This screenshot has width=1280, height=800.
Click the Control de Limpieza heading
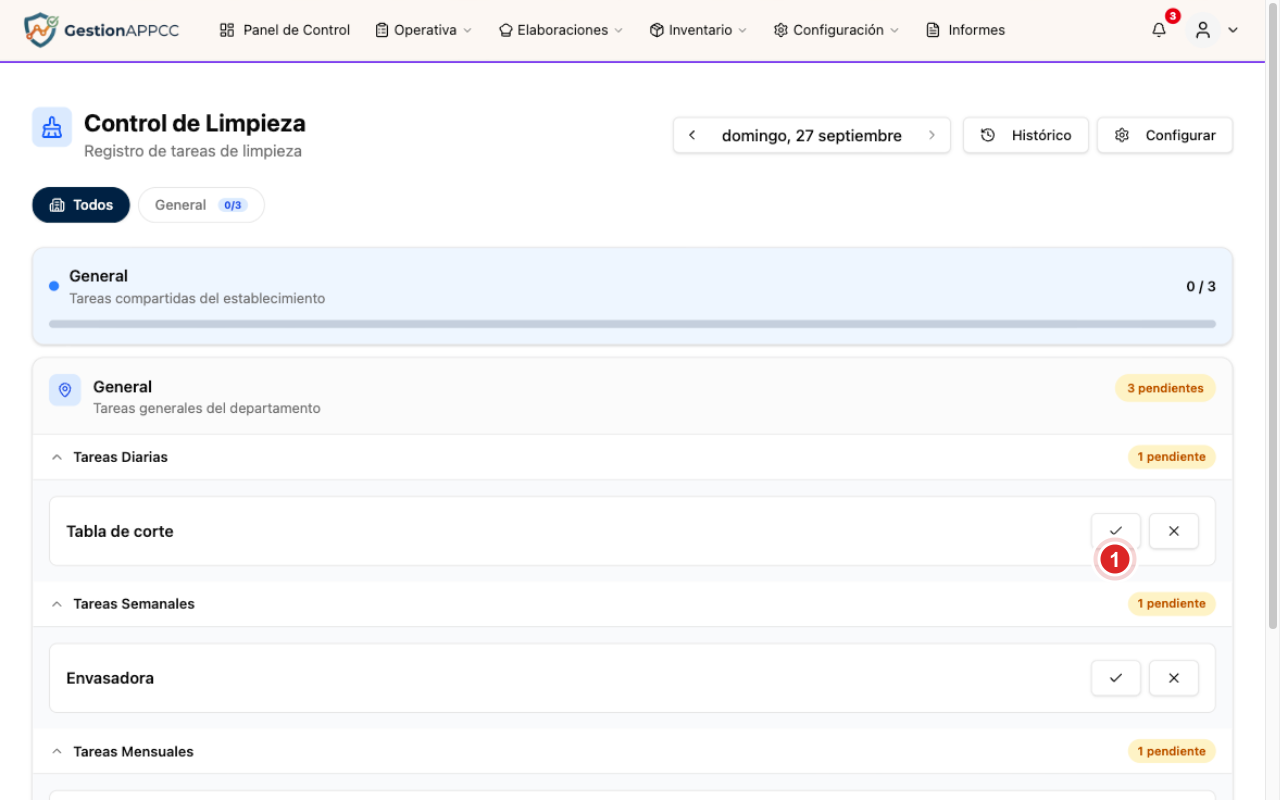pos(195,123)
